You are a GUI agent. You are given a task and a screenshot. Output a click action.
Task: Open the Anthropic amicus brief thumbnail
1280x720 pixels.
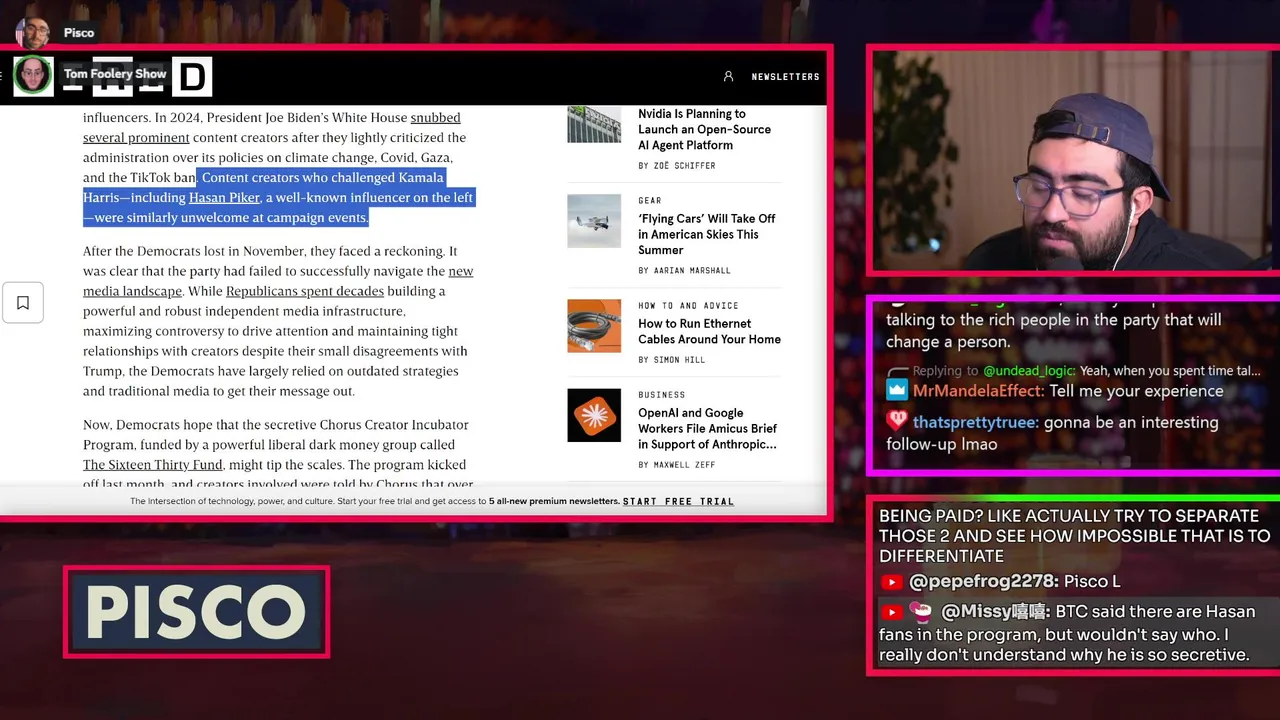(x=594, y=415)
